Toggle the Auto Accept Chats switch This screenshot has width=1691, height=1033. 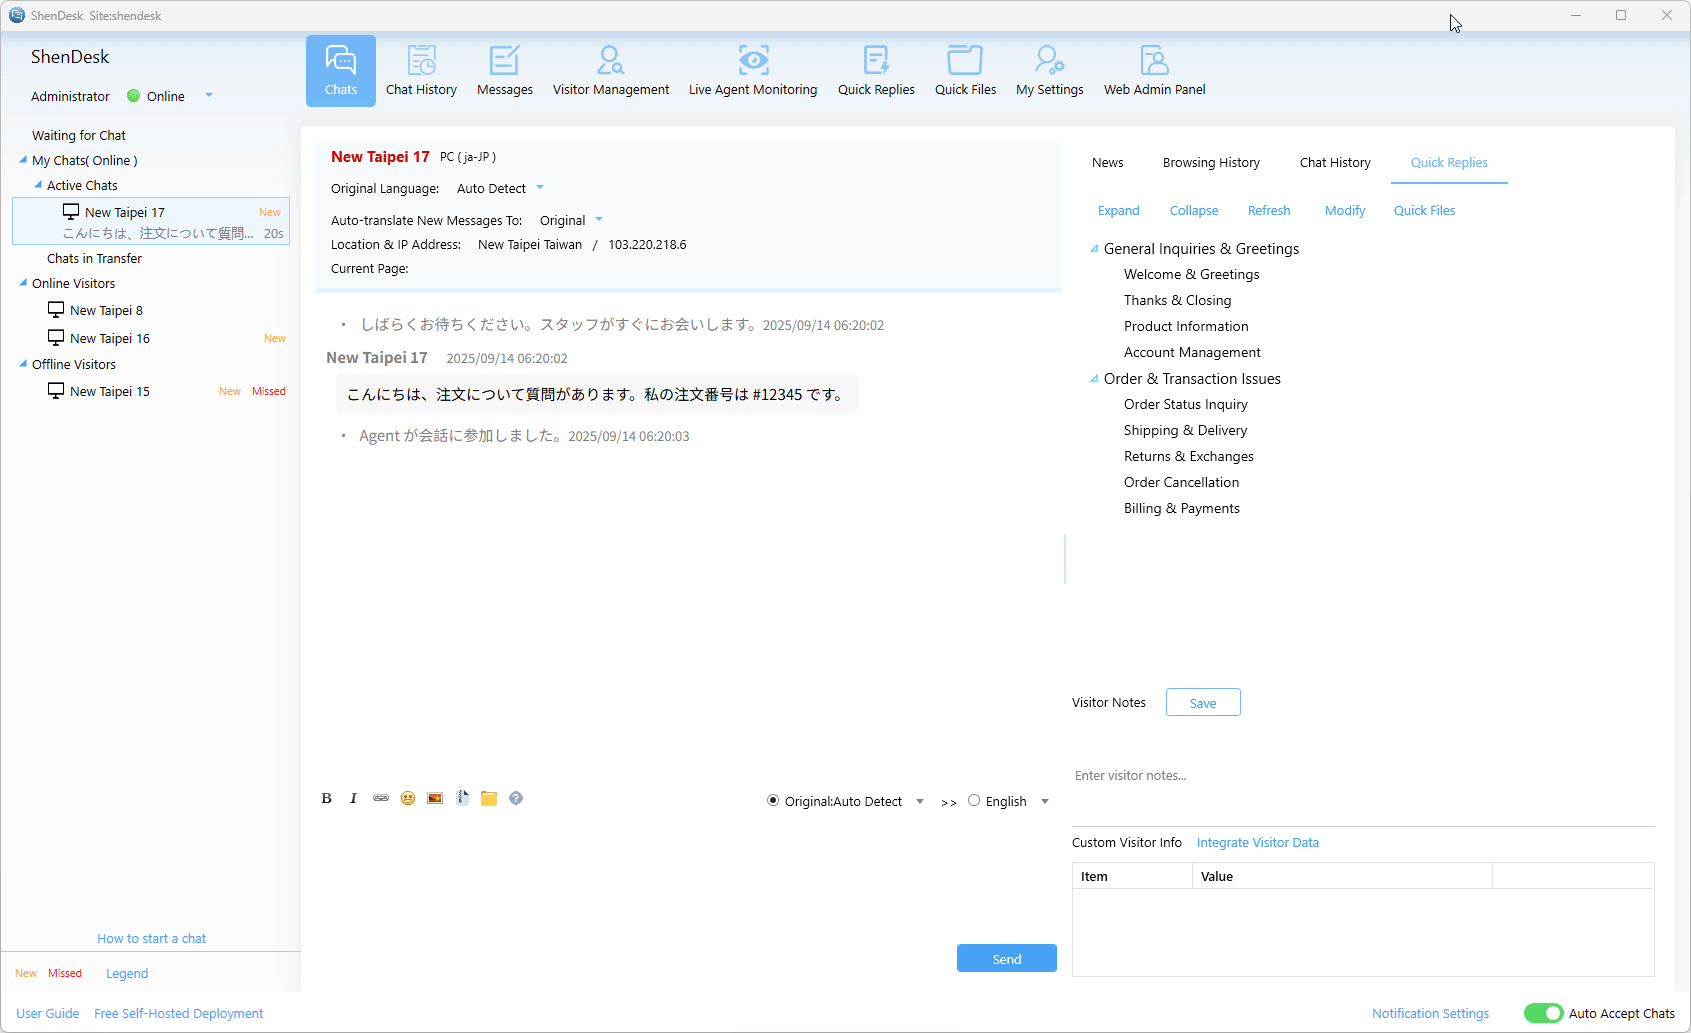pyautogui.click(x=1543, y=1013)
